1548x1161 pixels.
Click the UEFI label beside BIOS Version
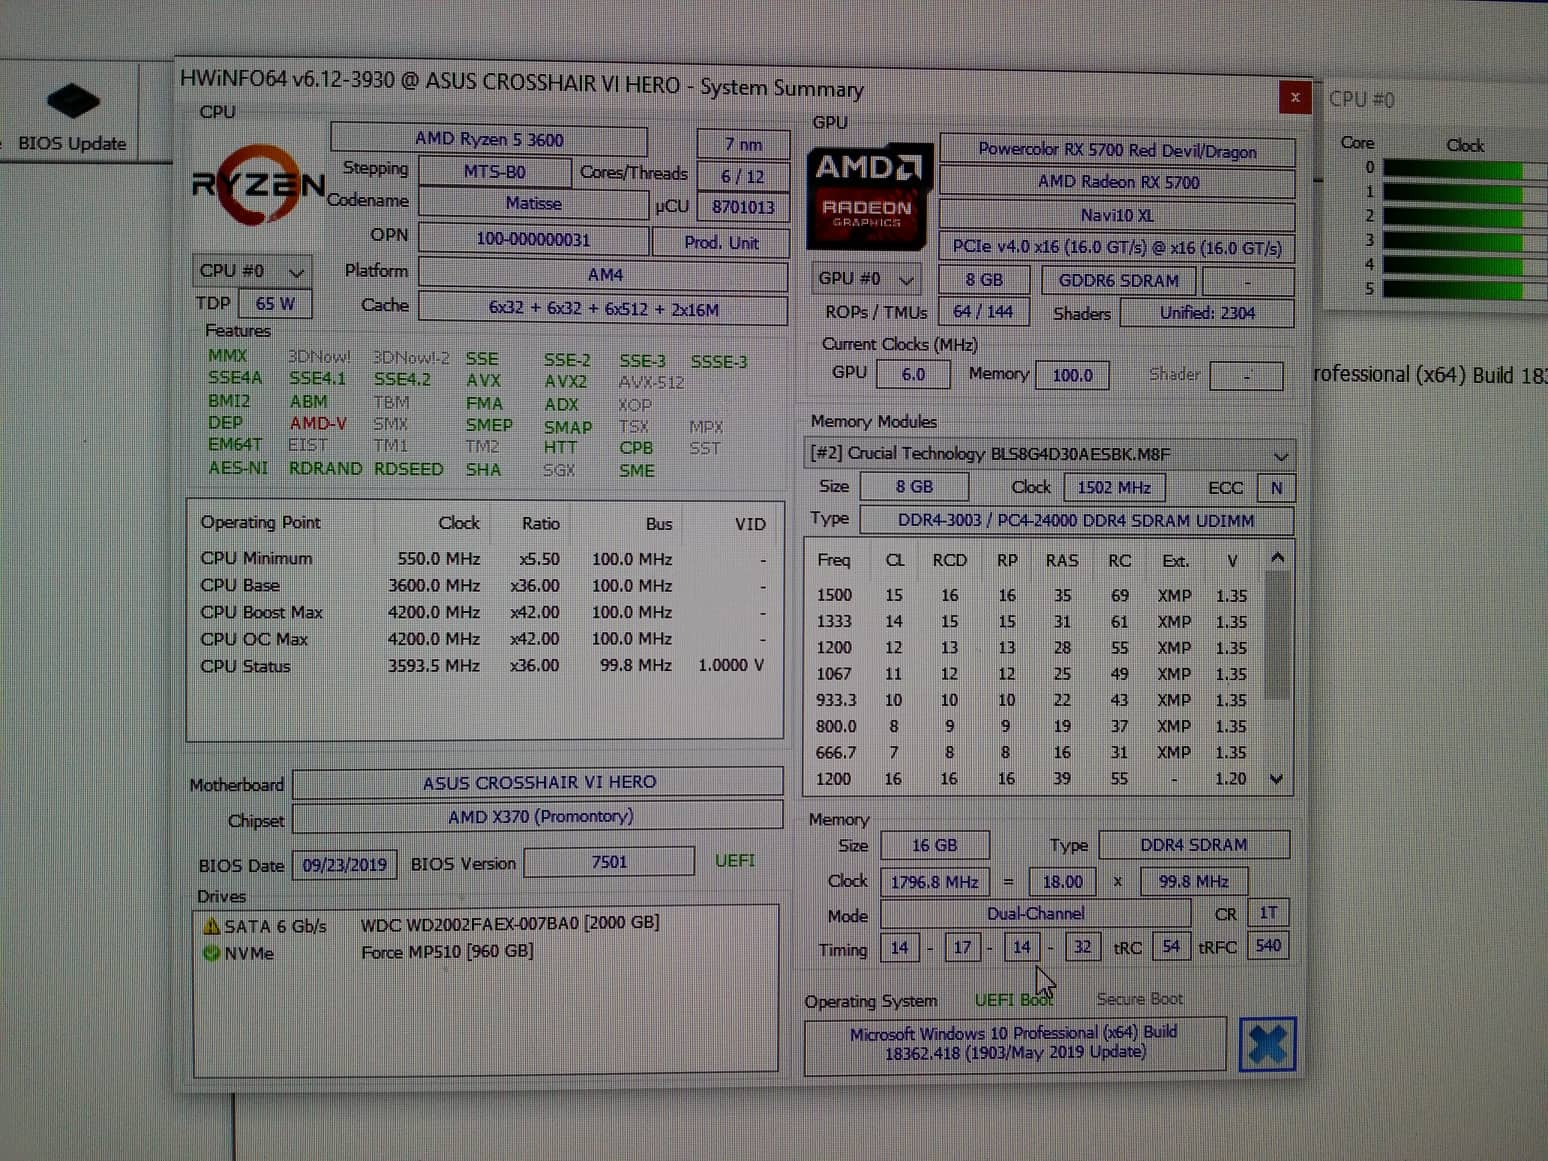(735, 861)
